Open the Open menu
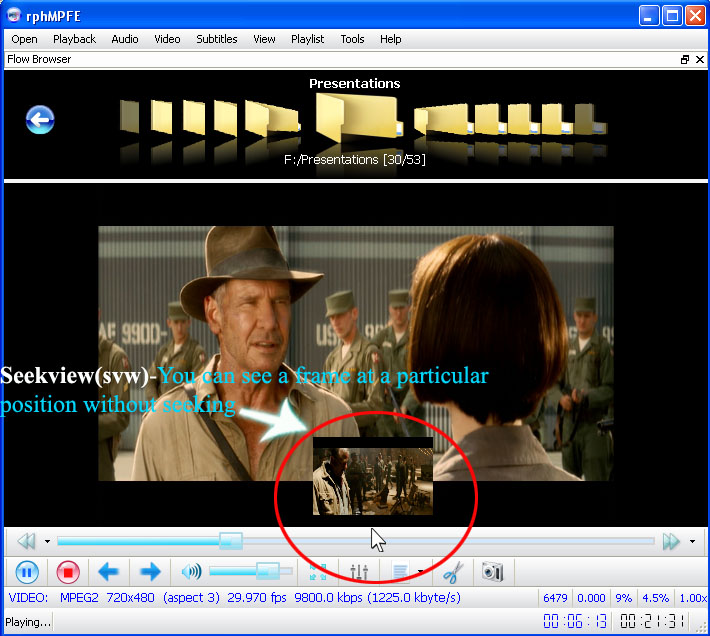Image resolution: width=710 pixels, height=636 pixels. [x=24, y=39]
